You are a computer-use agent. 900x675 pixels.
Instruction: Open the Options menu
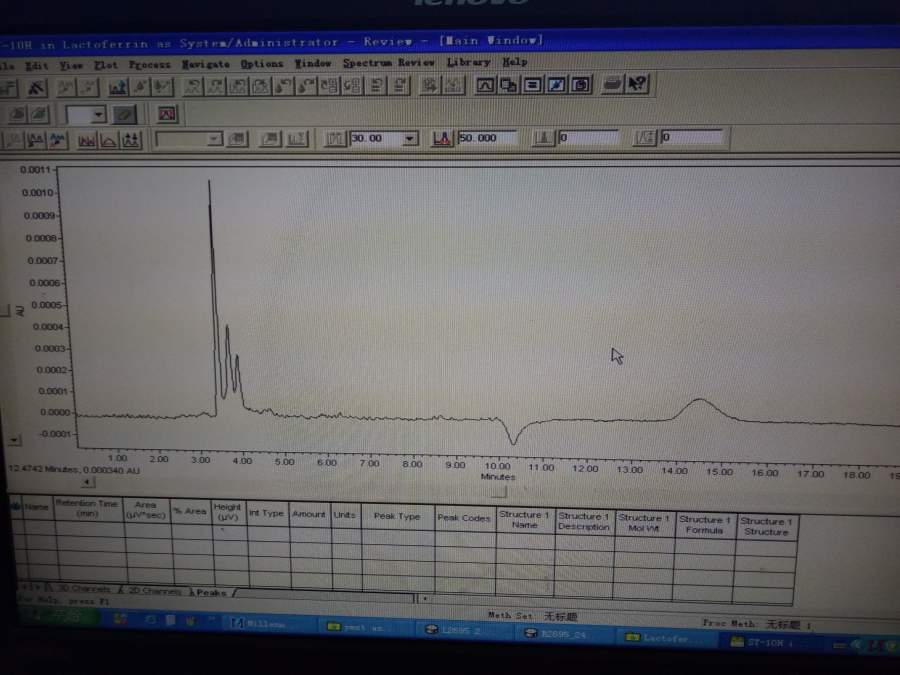coord(262,63)
